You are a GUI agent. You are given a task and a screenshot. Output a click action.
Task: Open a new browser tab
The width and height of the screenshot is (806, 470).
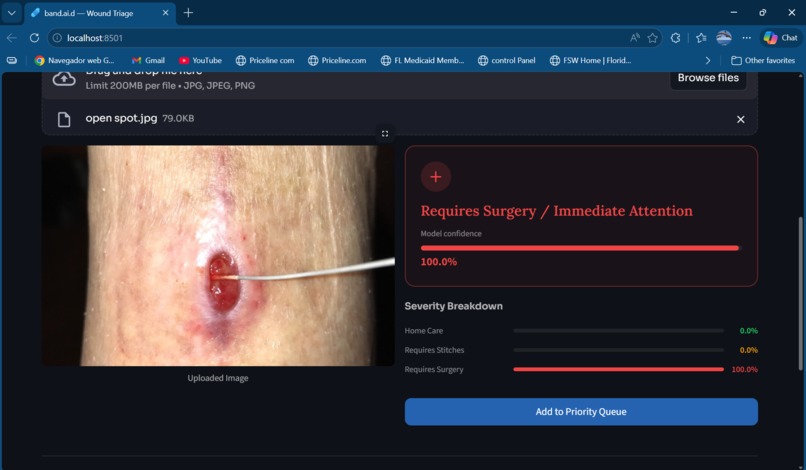(x=188, y=13)
